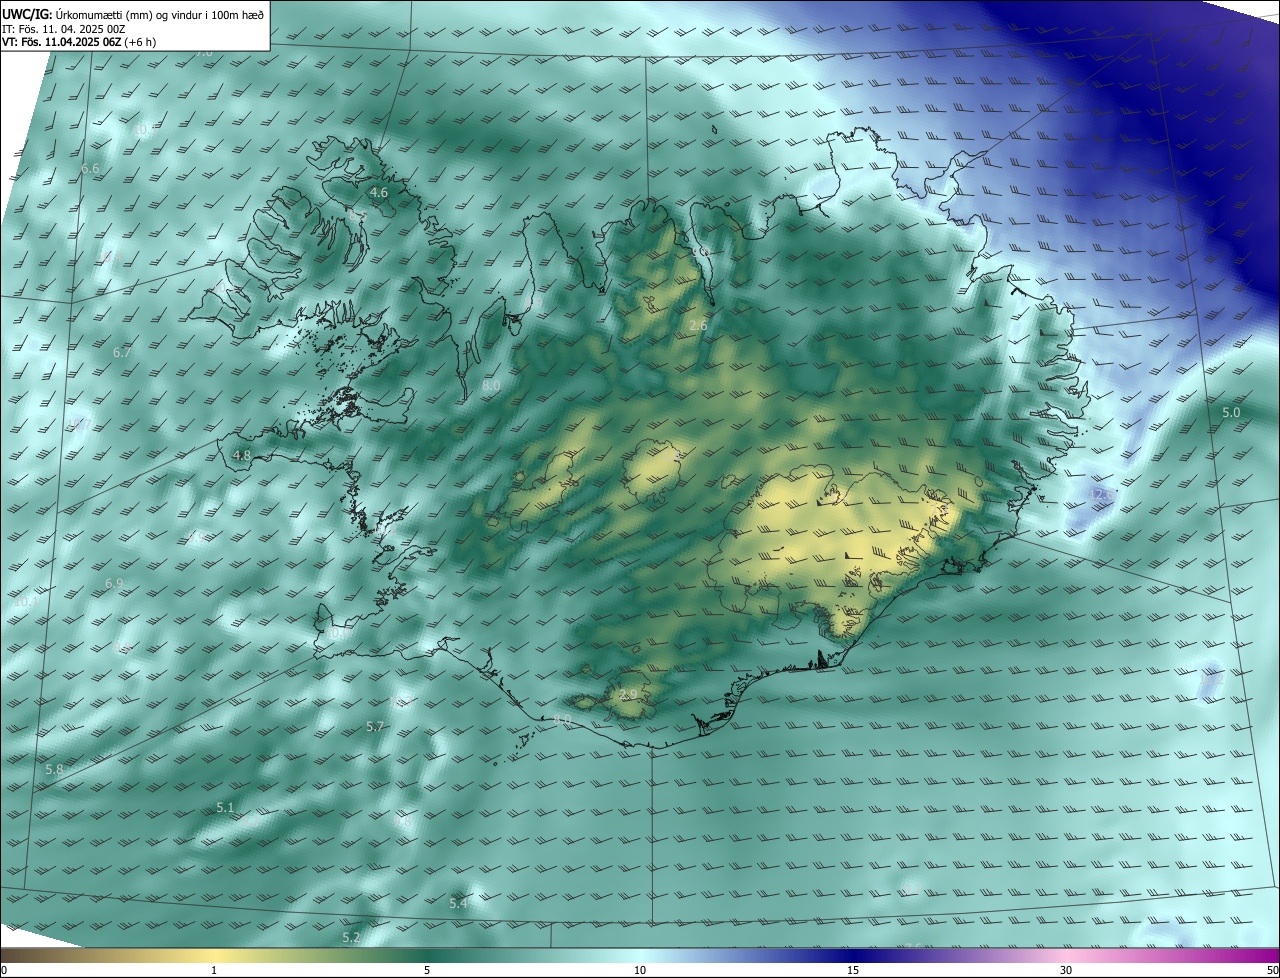Click the 4.6 value label on the map

coord(379,192)
